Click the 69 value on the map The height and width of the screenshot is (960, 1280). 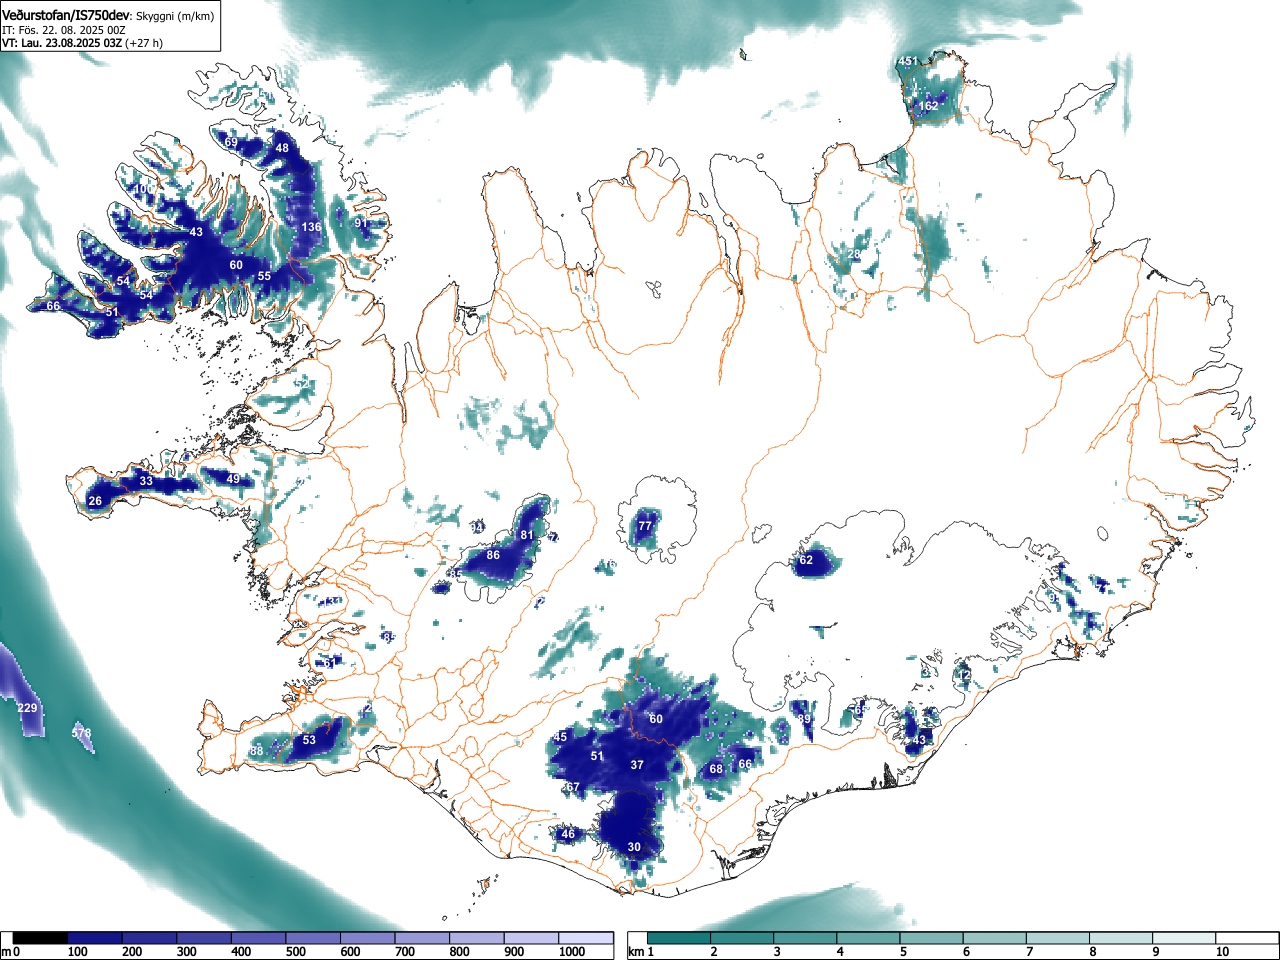click(231, 143)
